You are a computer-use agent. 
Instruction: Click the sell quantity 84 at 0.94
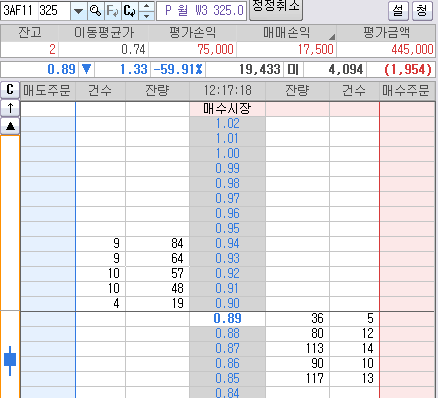(x=177, y=244)
